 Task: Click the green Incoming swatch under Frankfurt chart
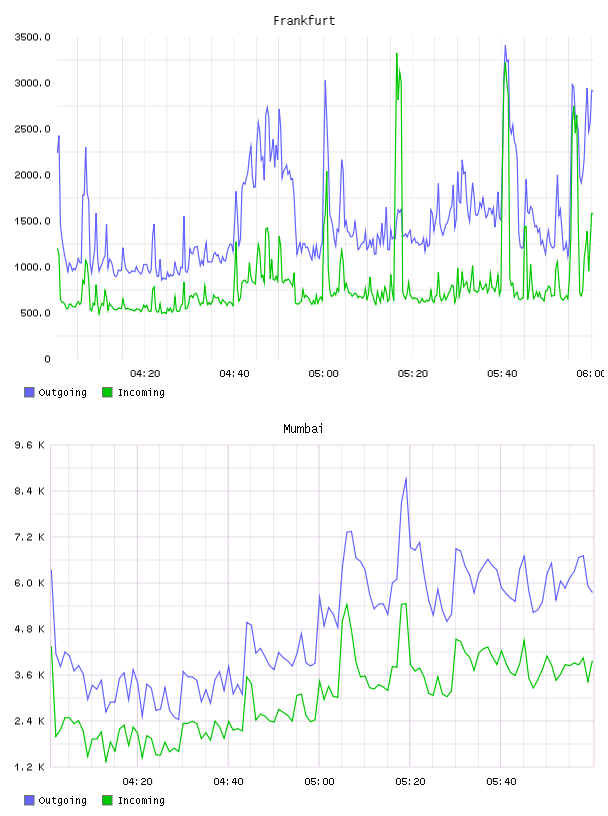point(107,392)
